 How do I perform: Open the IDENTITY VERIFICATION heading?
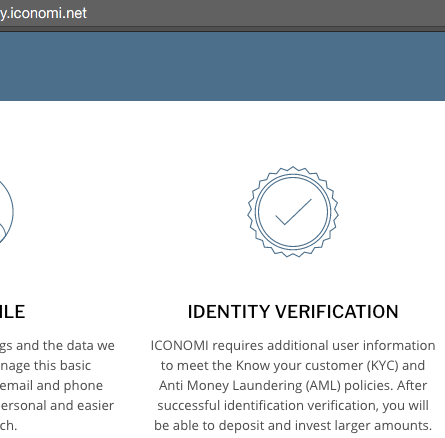tap(293, 312)
